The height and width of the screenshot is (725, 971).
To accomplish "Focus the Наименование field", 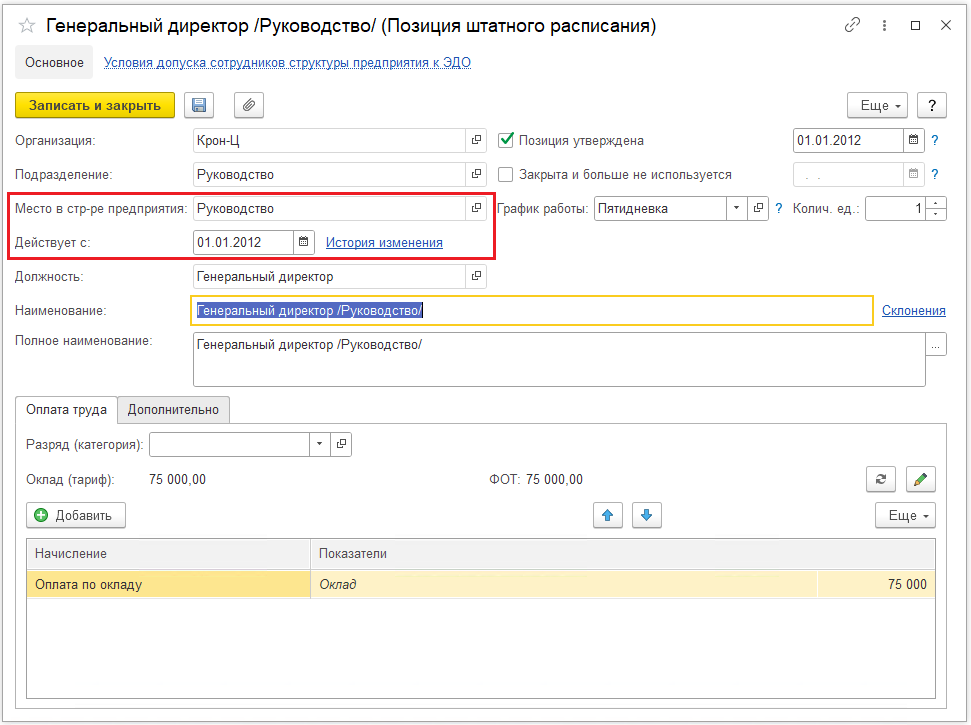I will 532,310.
